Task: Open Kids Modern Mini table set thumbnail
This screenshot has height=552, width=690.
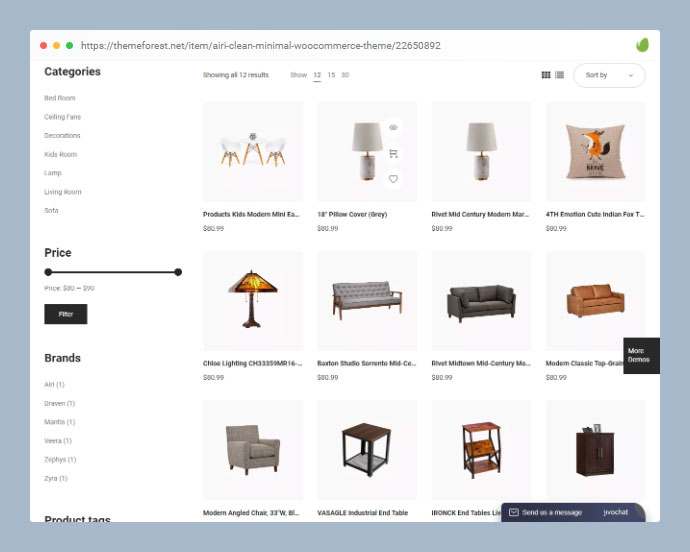Action: (253, 151)
